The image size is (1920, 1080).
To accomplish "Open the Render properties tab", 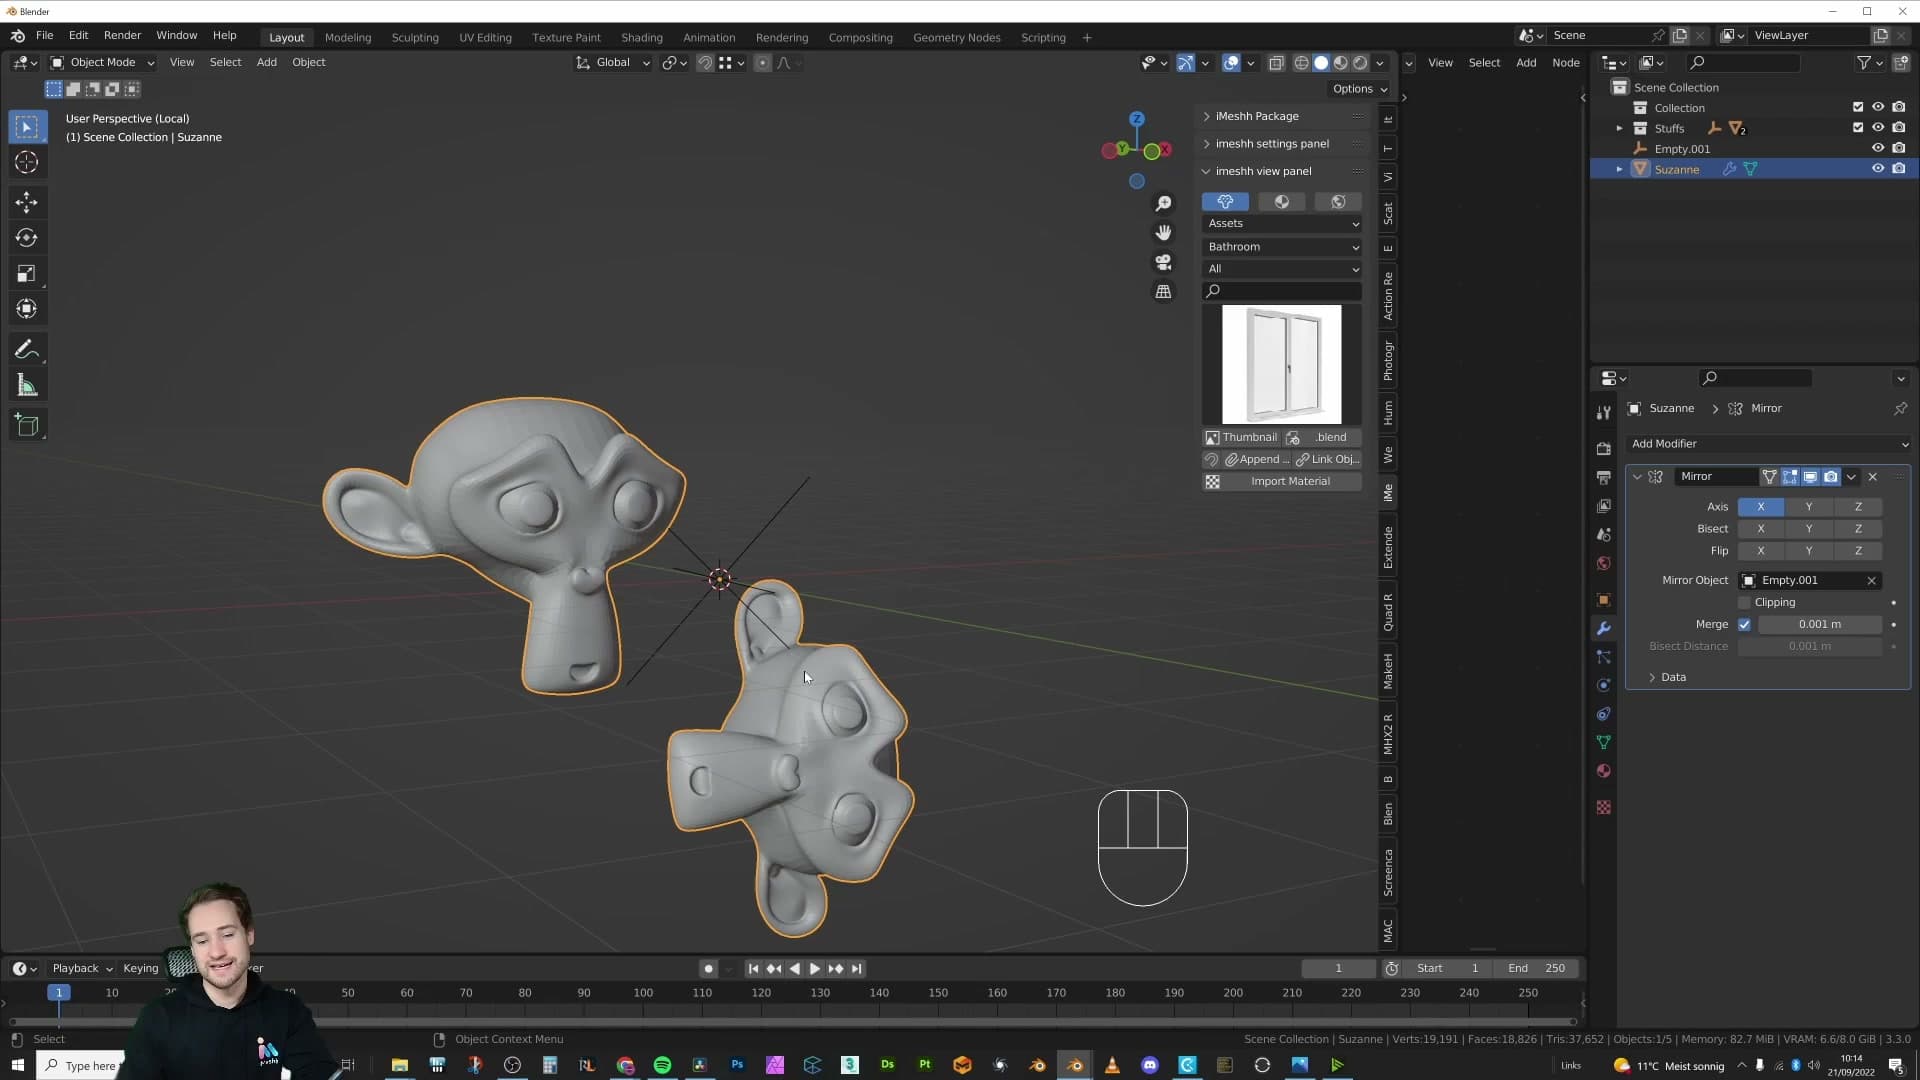I will [x=1604, y=449].
